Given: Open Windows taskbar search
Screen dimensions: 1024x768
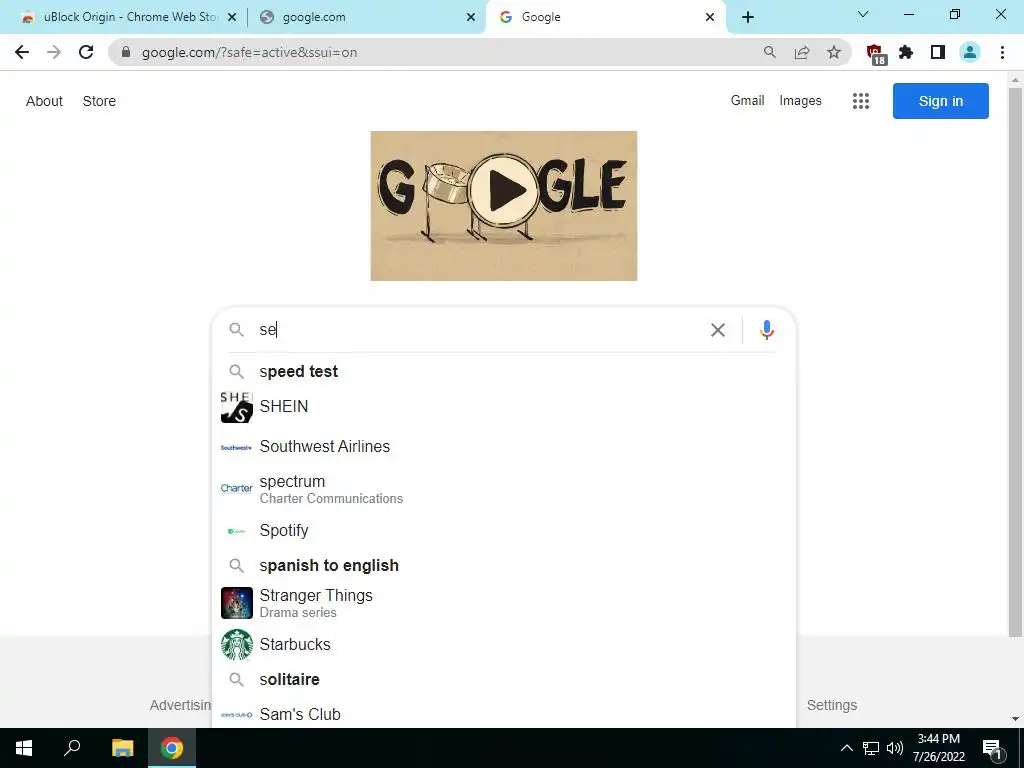Looking at the screenshot, I should pos(72,748).
